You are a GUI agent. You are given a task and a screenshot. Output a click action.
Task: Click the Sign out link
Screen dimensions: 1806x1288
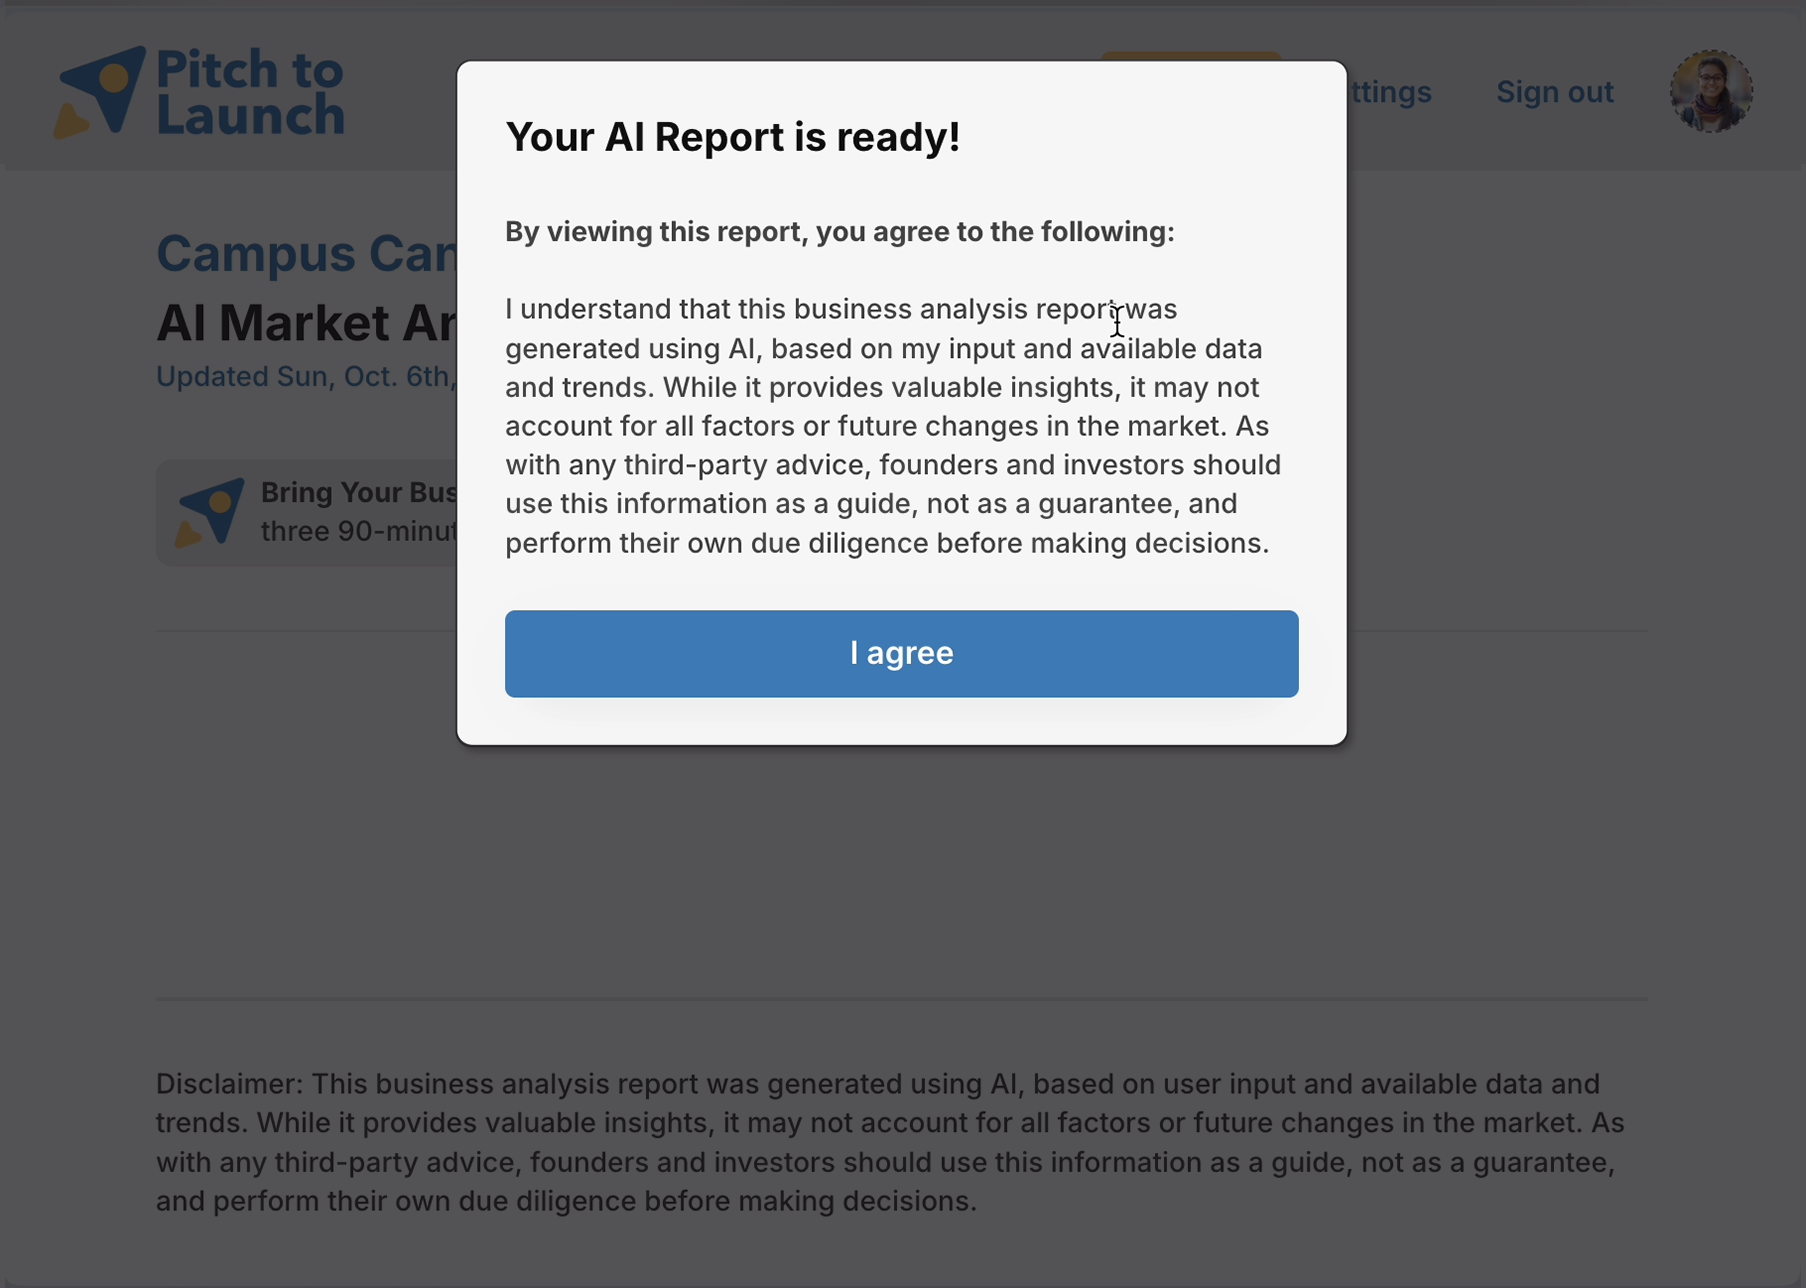(1554, 92)
